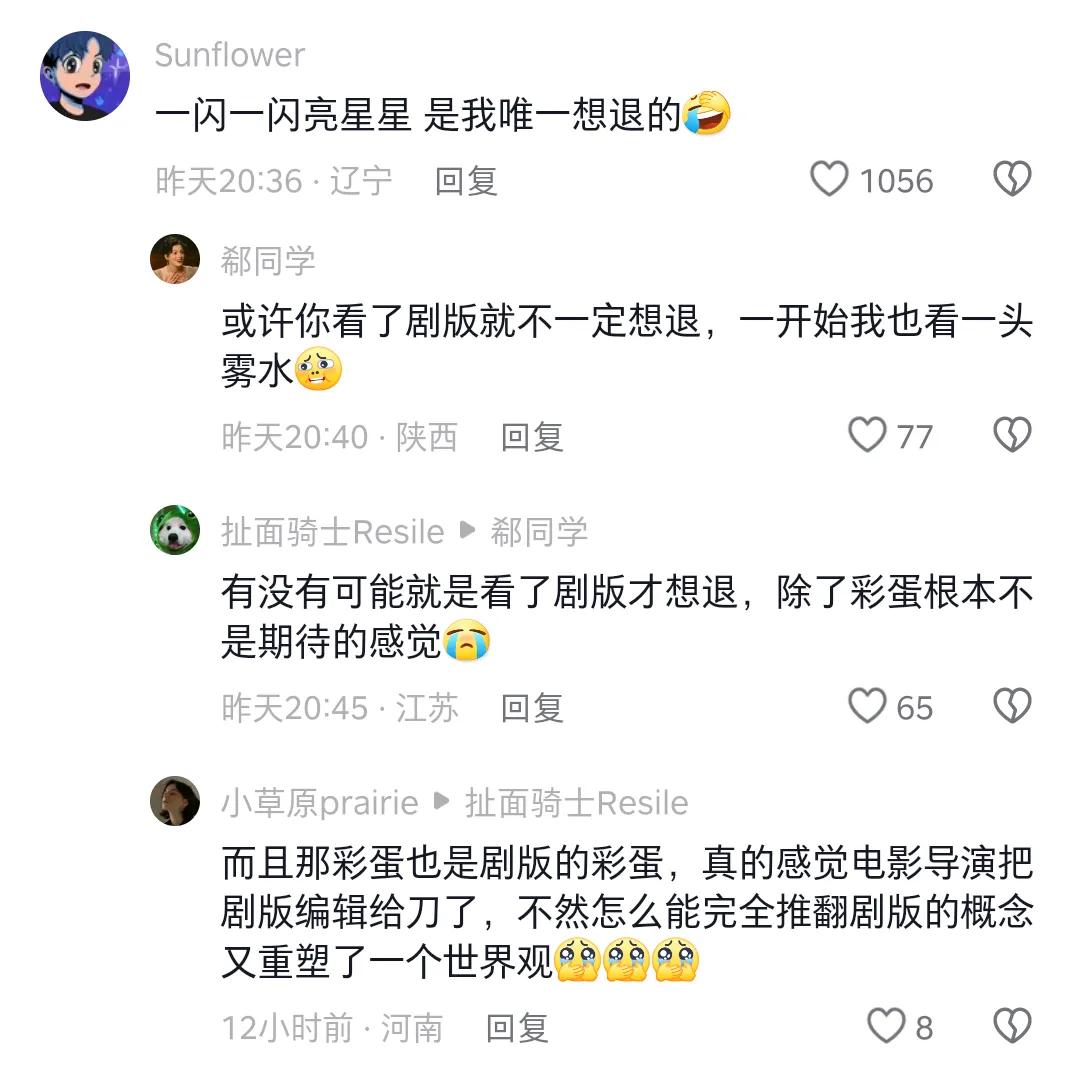Click the dislike icon beside 郗同学's reply
The height and width of the screenshot is (1067, 1080).
1013,434
